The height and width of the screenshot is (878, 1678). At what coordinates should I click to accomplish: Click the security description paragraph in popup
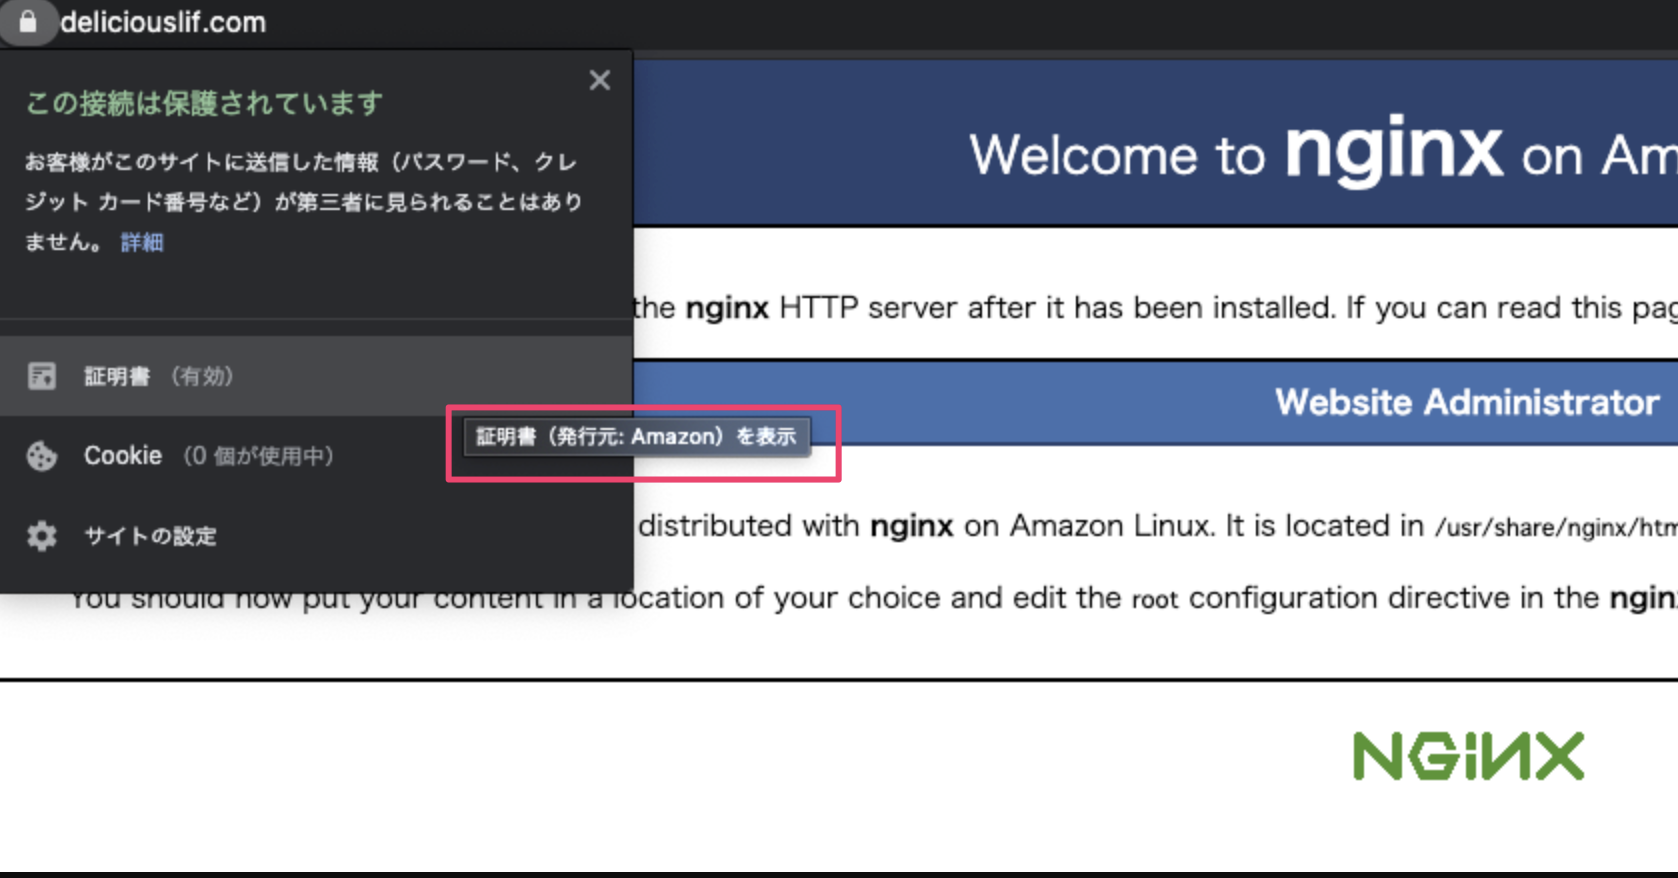point(303,201)
